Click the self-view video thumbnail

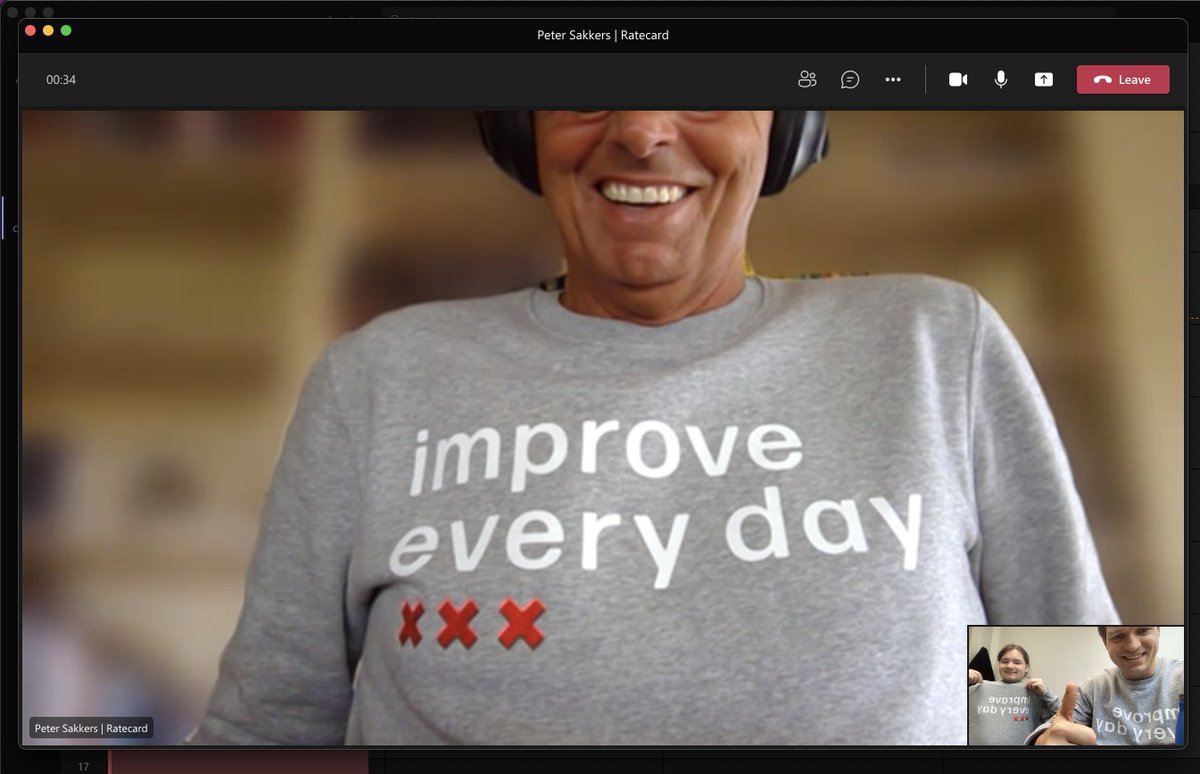1076,686
